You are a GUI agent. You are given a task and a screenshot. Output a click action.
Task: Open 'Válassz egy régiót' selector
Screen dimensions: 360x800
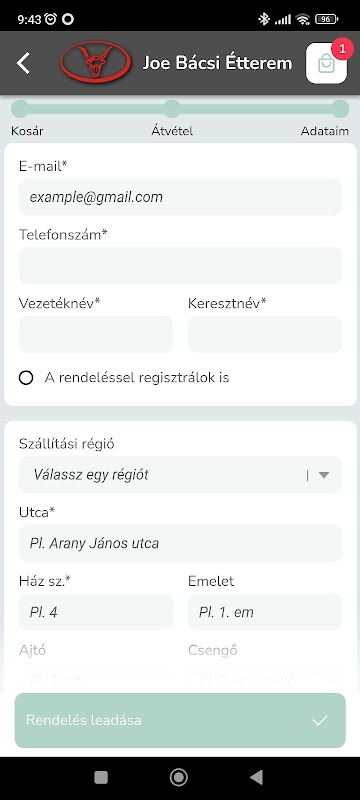tap(181, 474)
